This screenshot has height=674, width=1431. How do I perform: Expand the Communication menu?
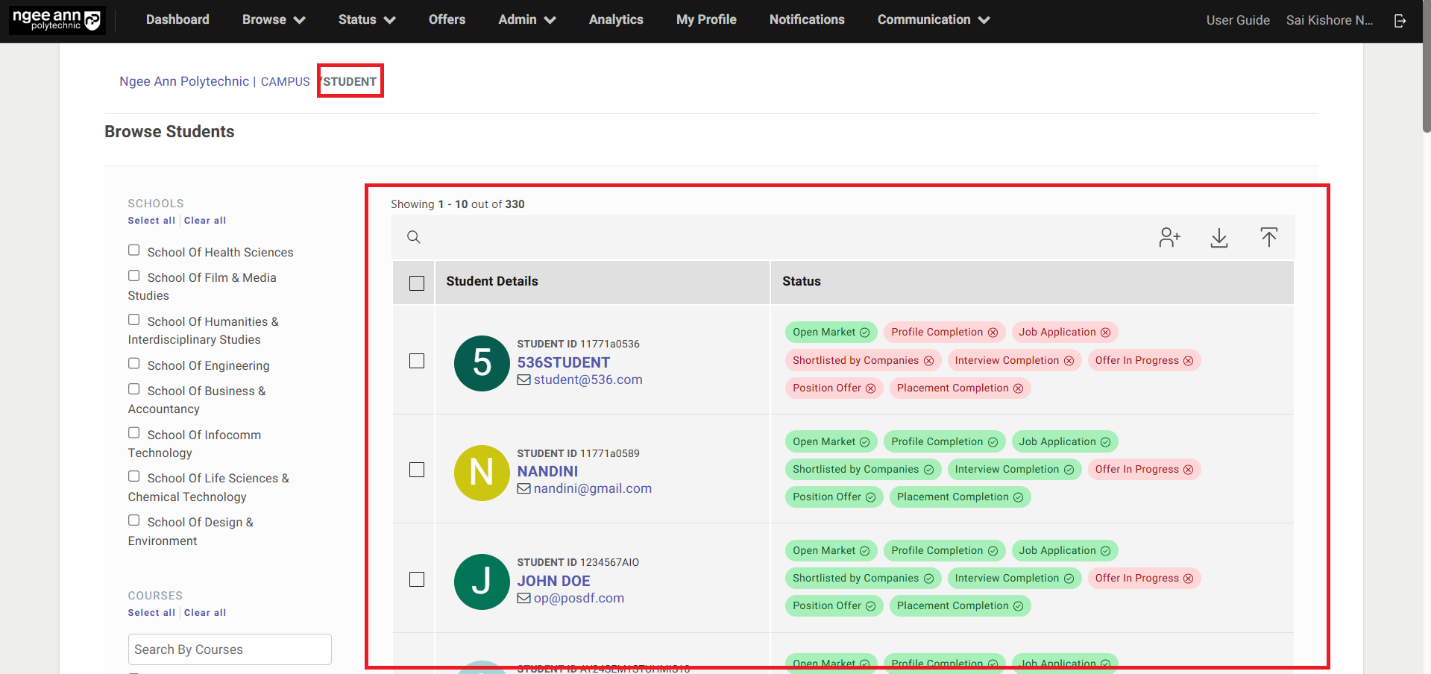click(933, 20)
